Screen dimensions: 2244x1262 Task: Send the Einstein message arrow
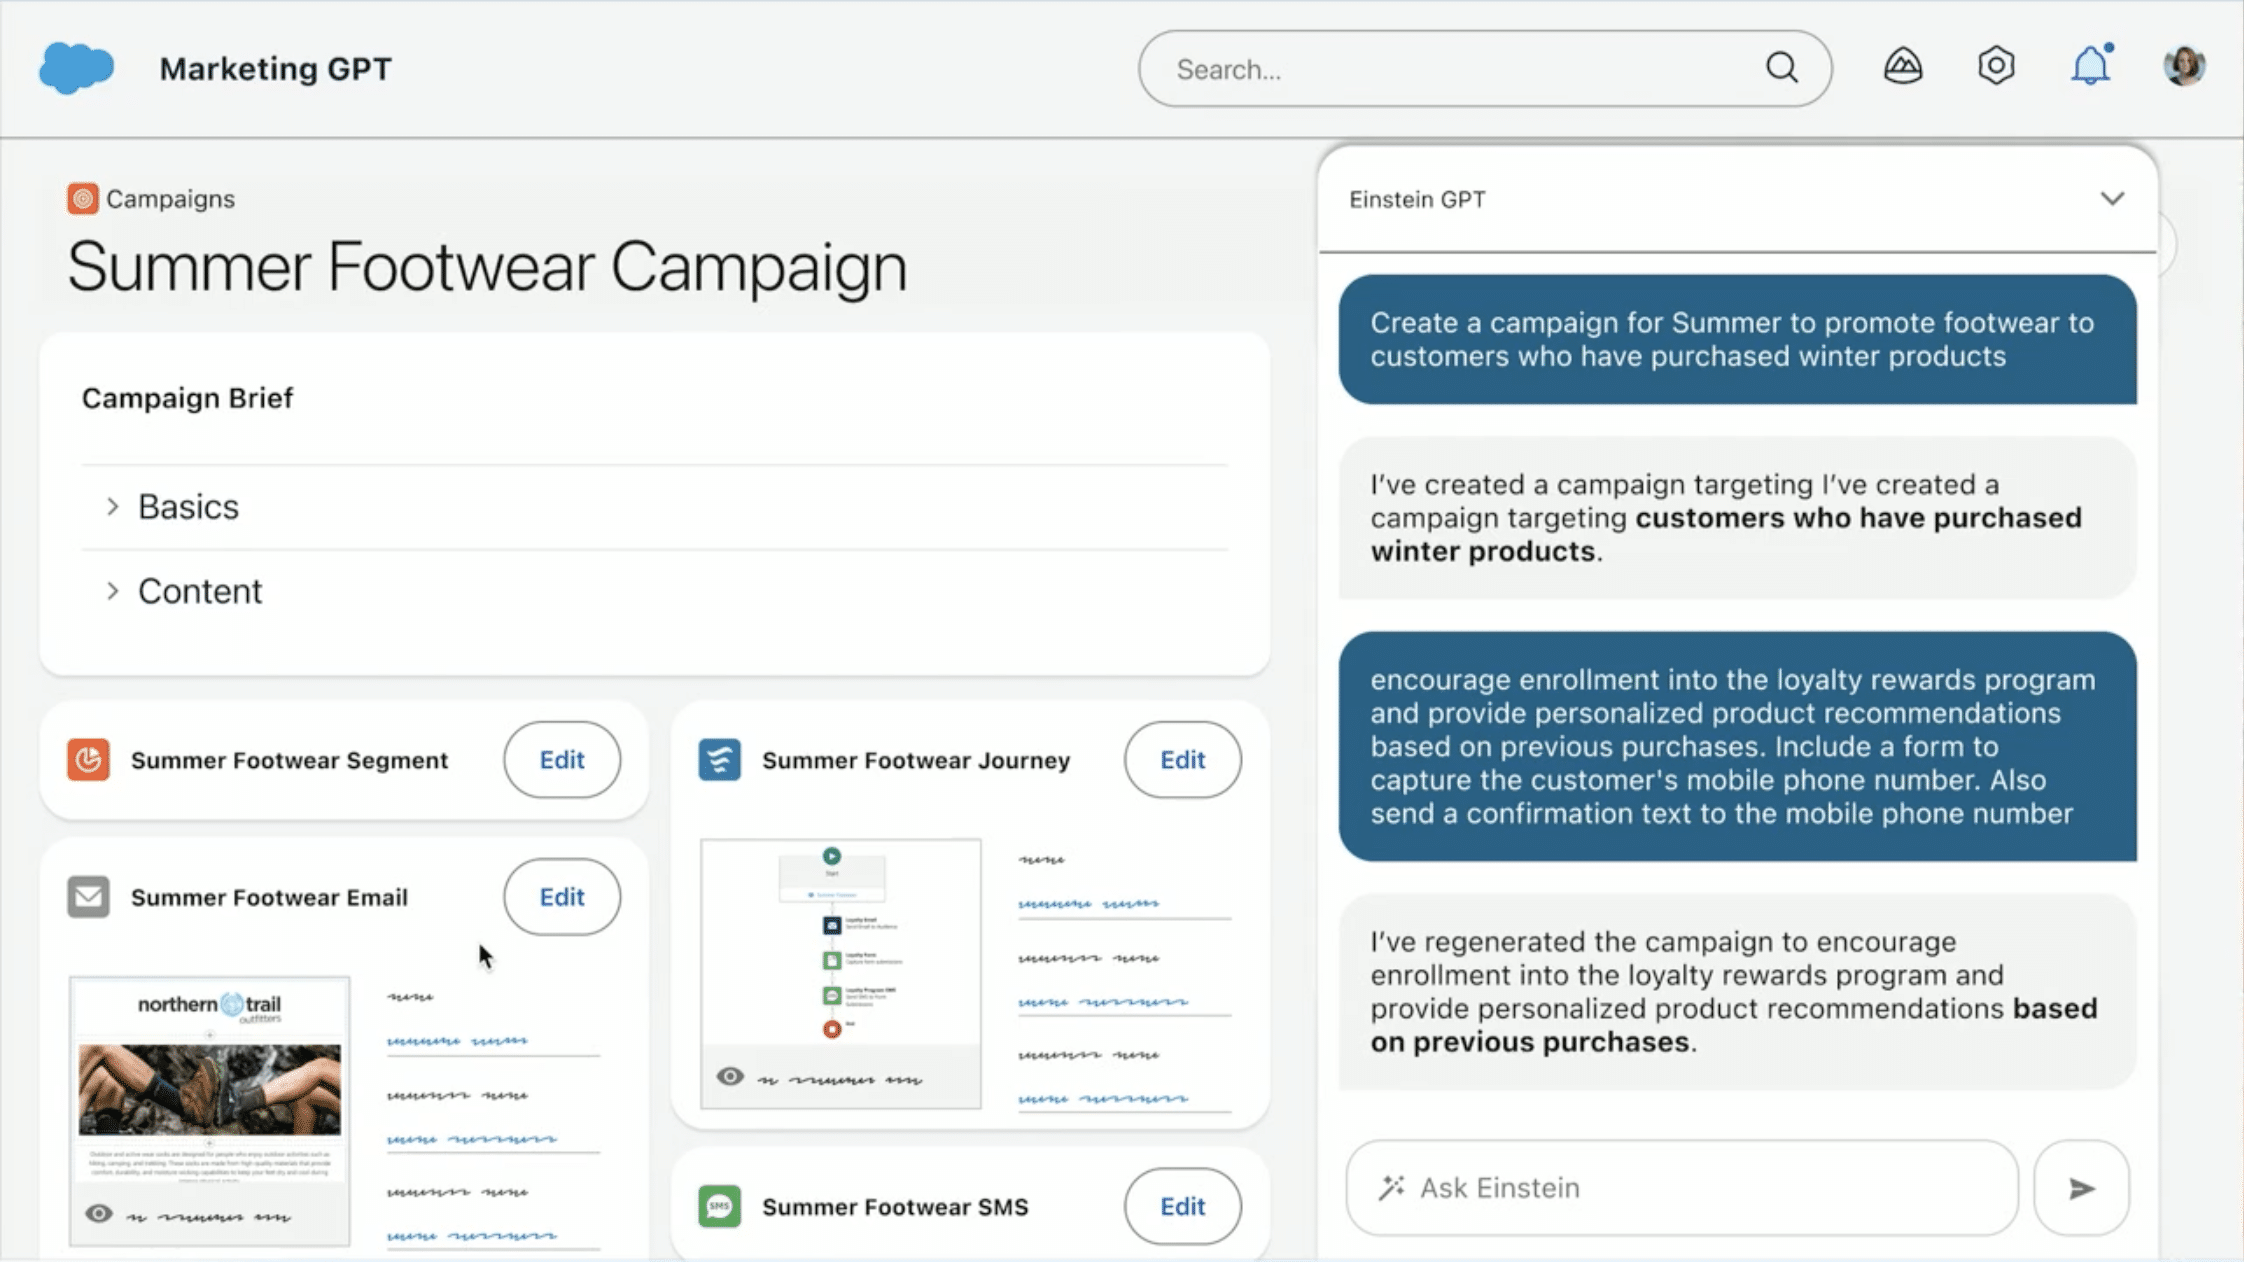coord(2081,1188)
